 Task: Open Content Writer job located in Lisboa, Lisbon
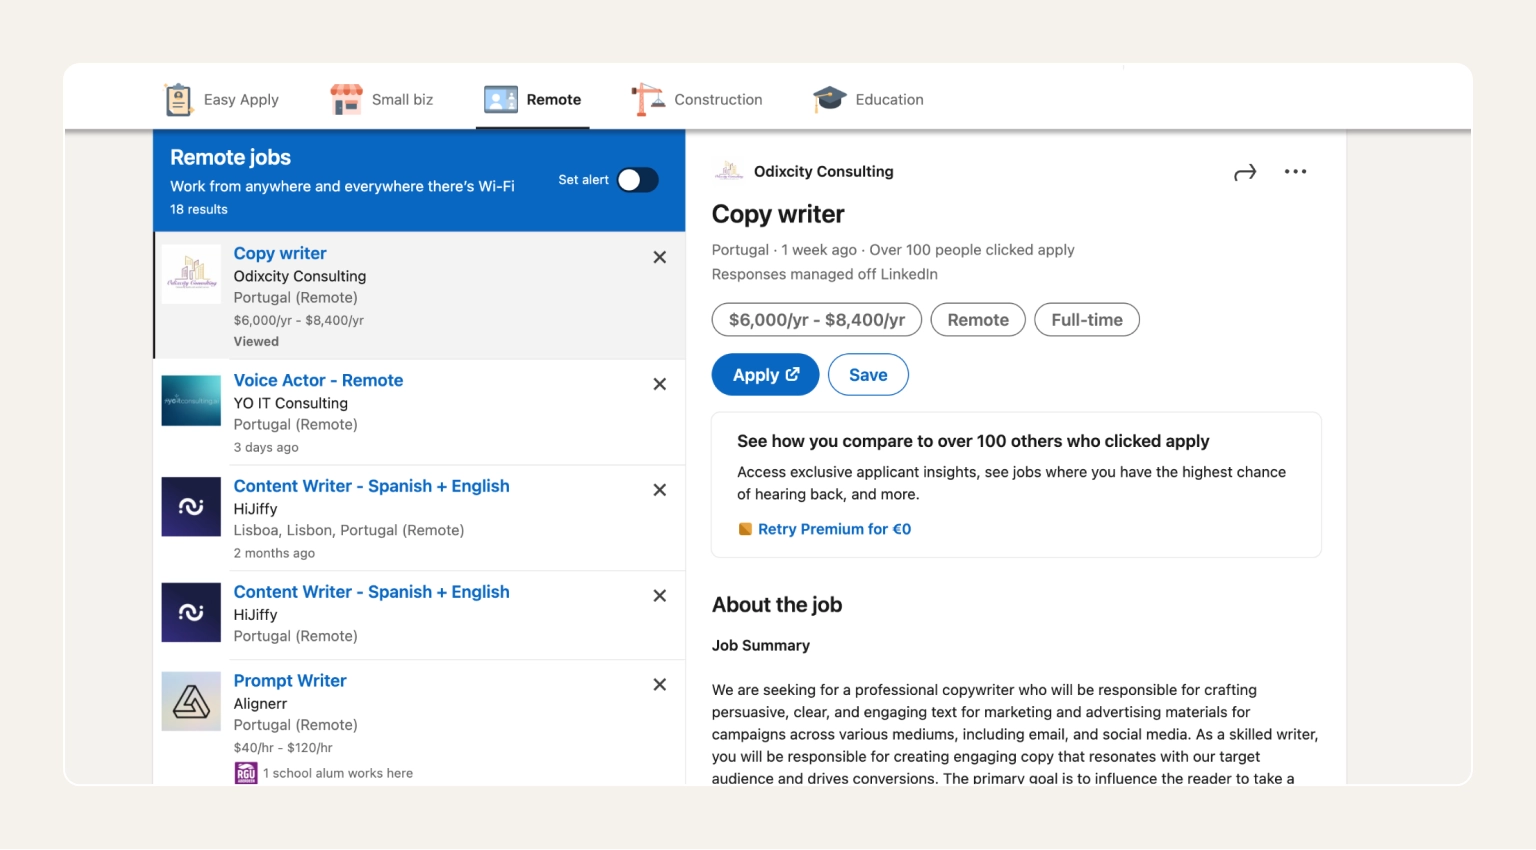pyautogui.click(x=372, y=486)
